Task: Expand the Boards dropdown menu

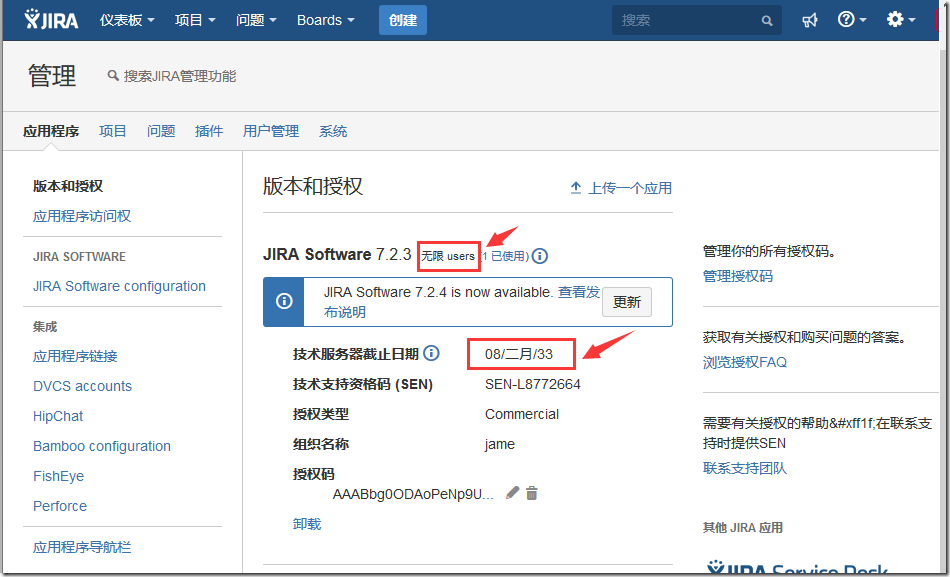Action: coord(325,20)
